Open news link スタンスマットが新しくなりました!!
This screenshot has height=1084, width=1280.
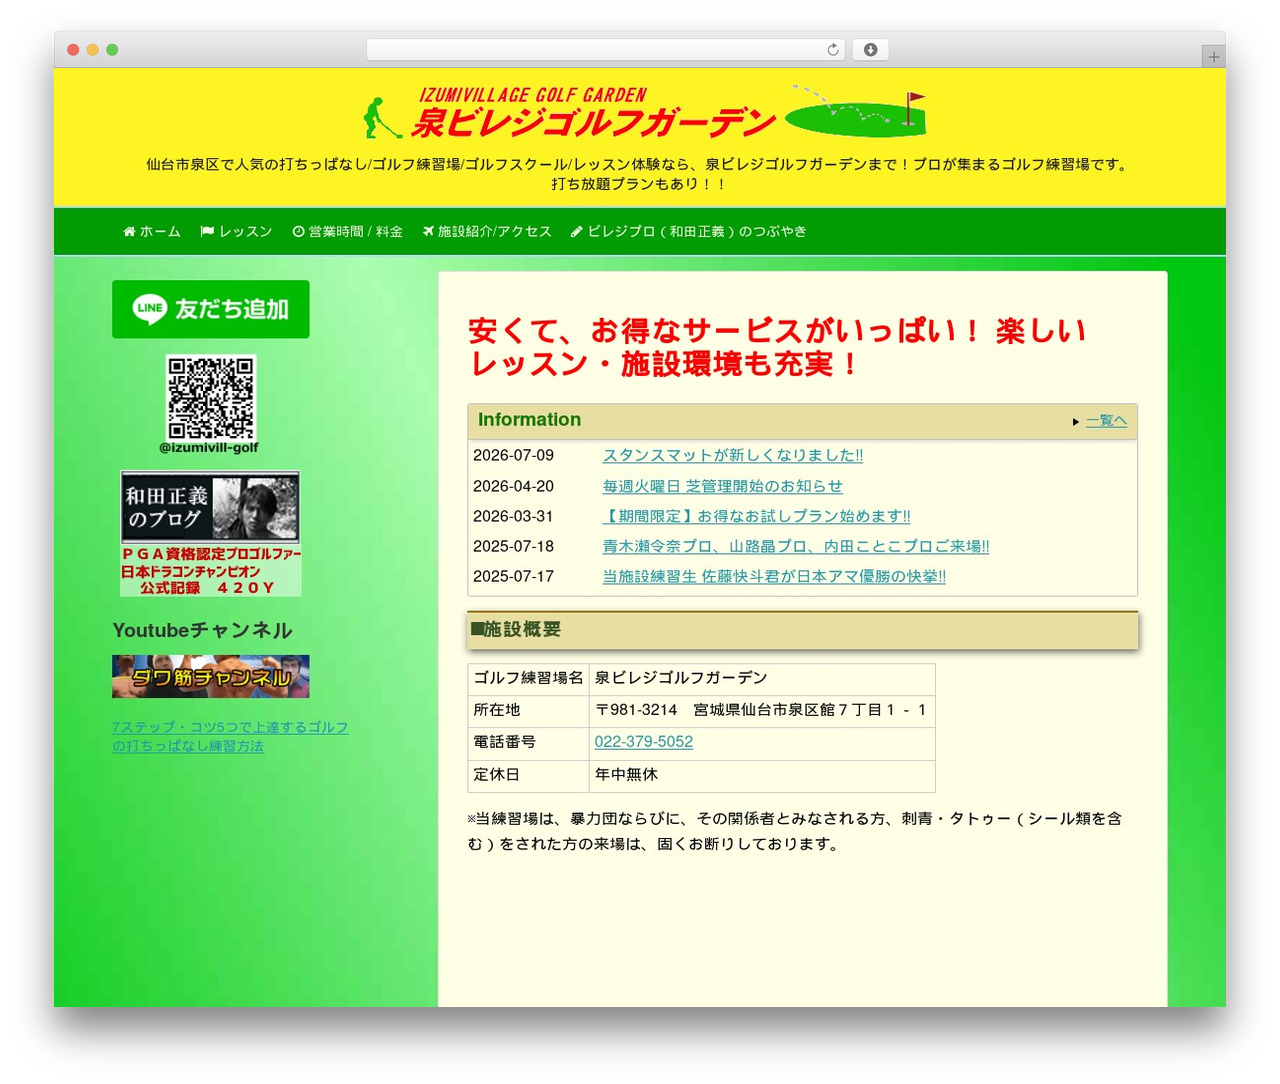coord(733,456)
